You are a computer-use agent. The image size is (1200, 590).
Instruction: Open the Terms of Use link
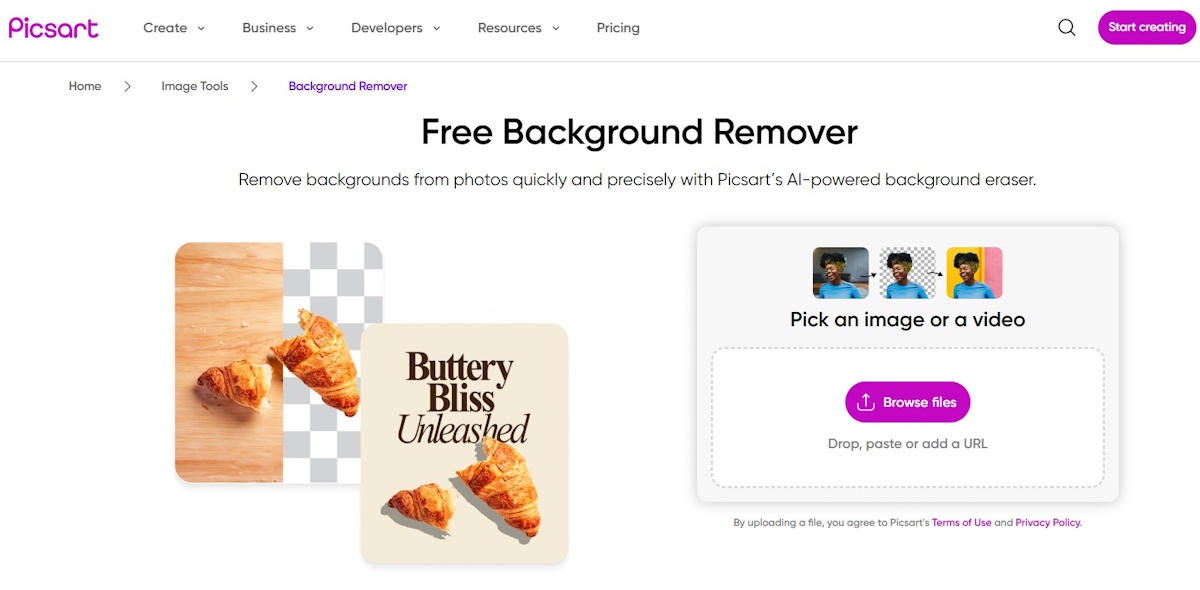(x=961, y=522)
